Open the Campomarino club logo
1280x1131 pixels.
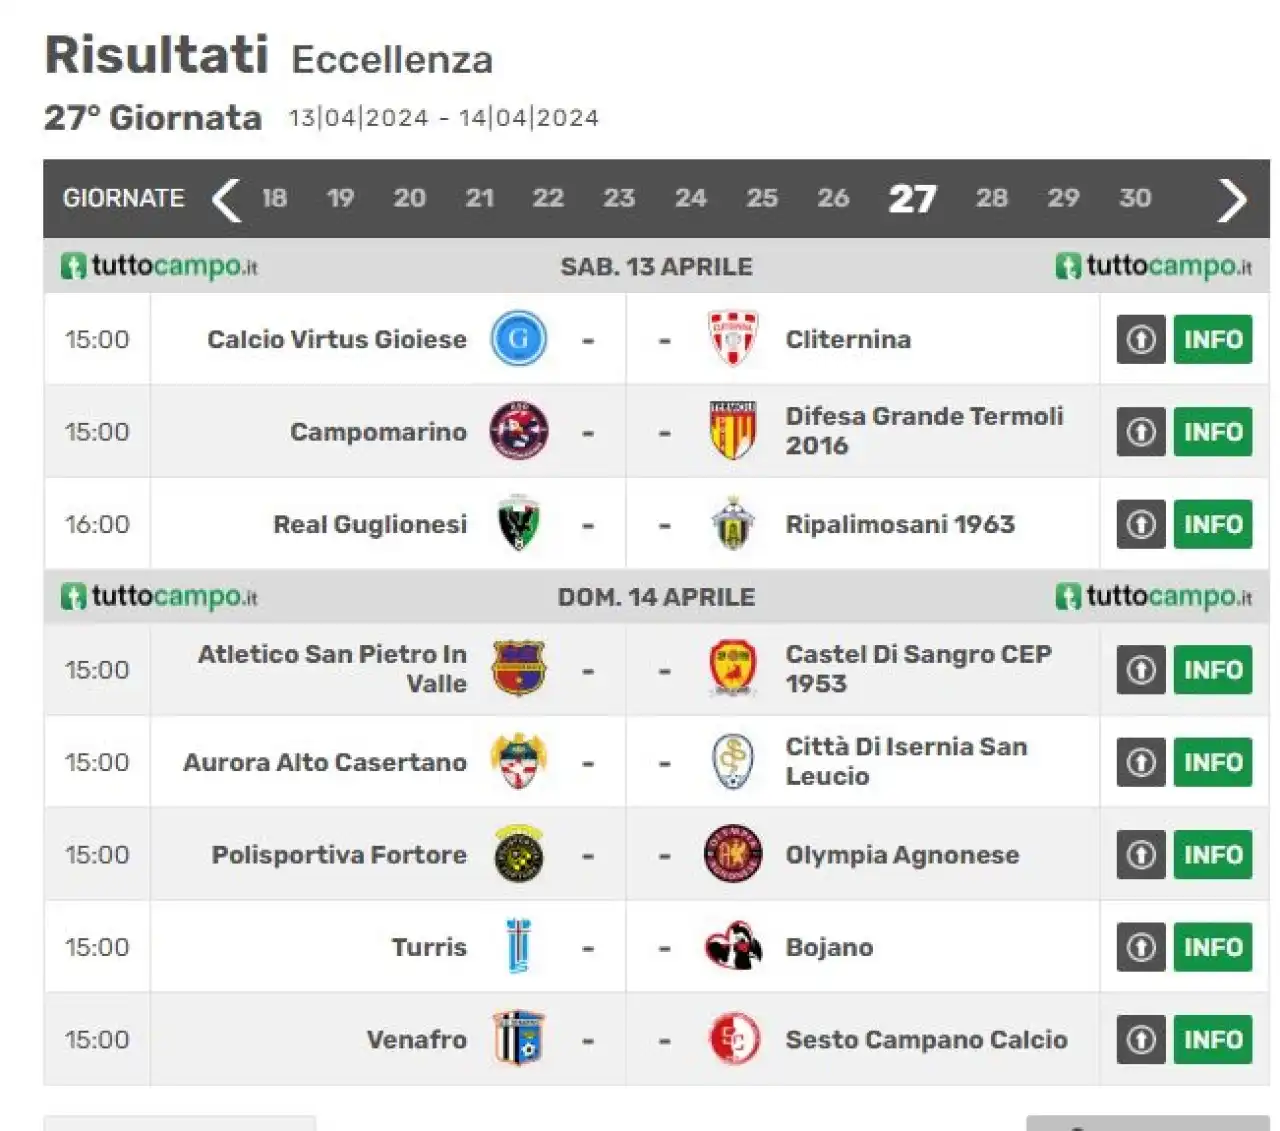(518, 431)
